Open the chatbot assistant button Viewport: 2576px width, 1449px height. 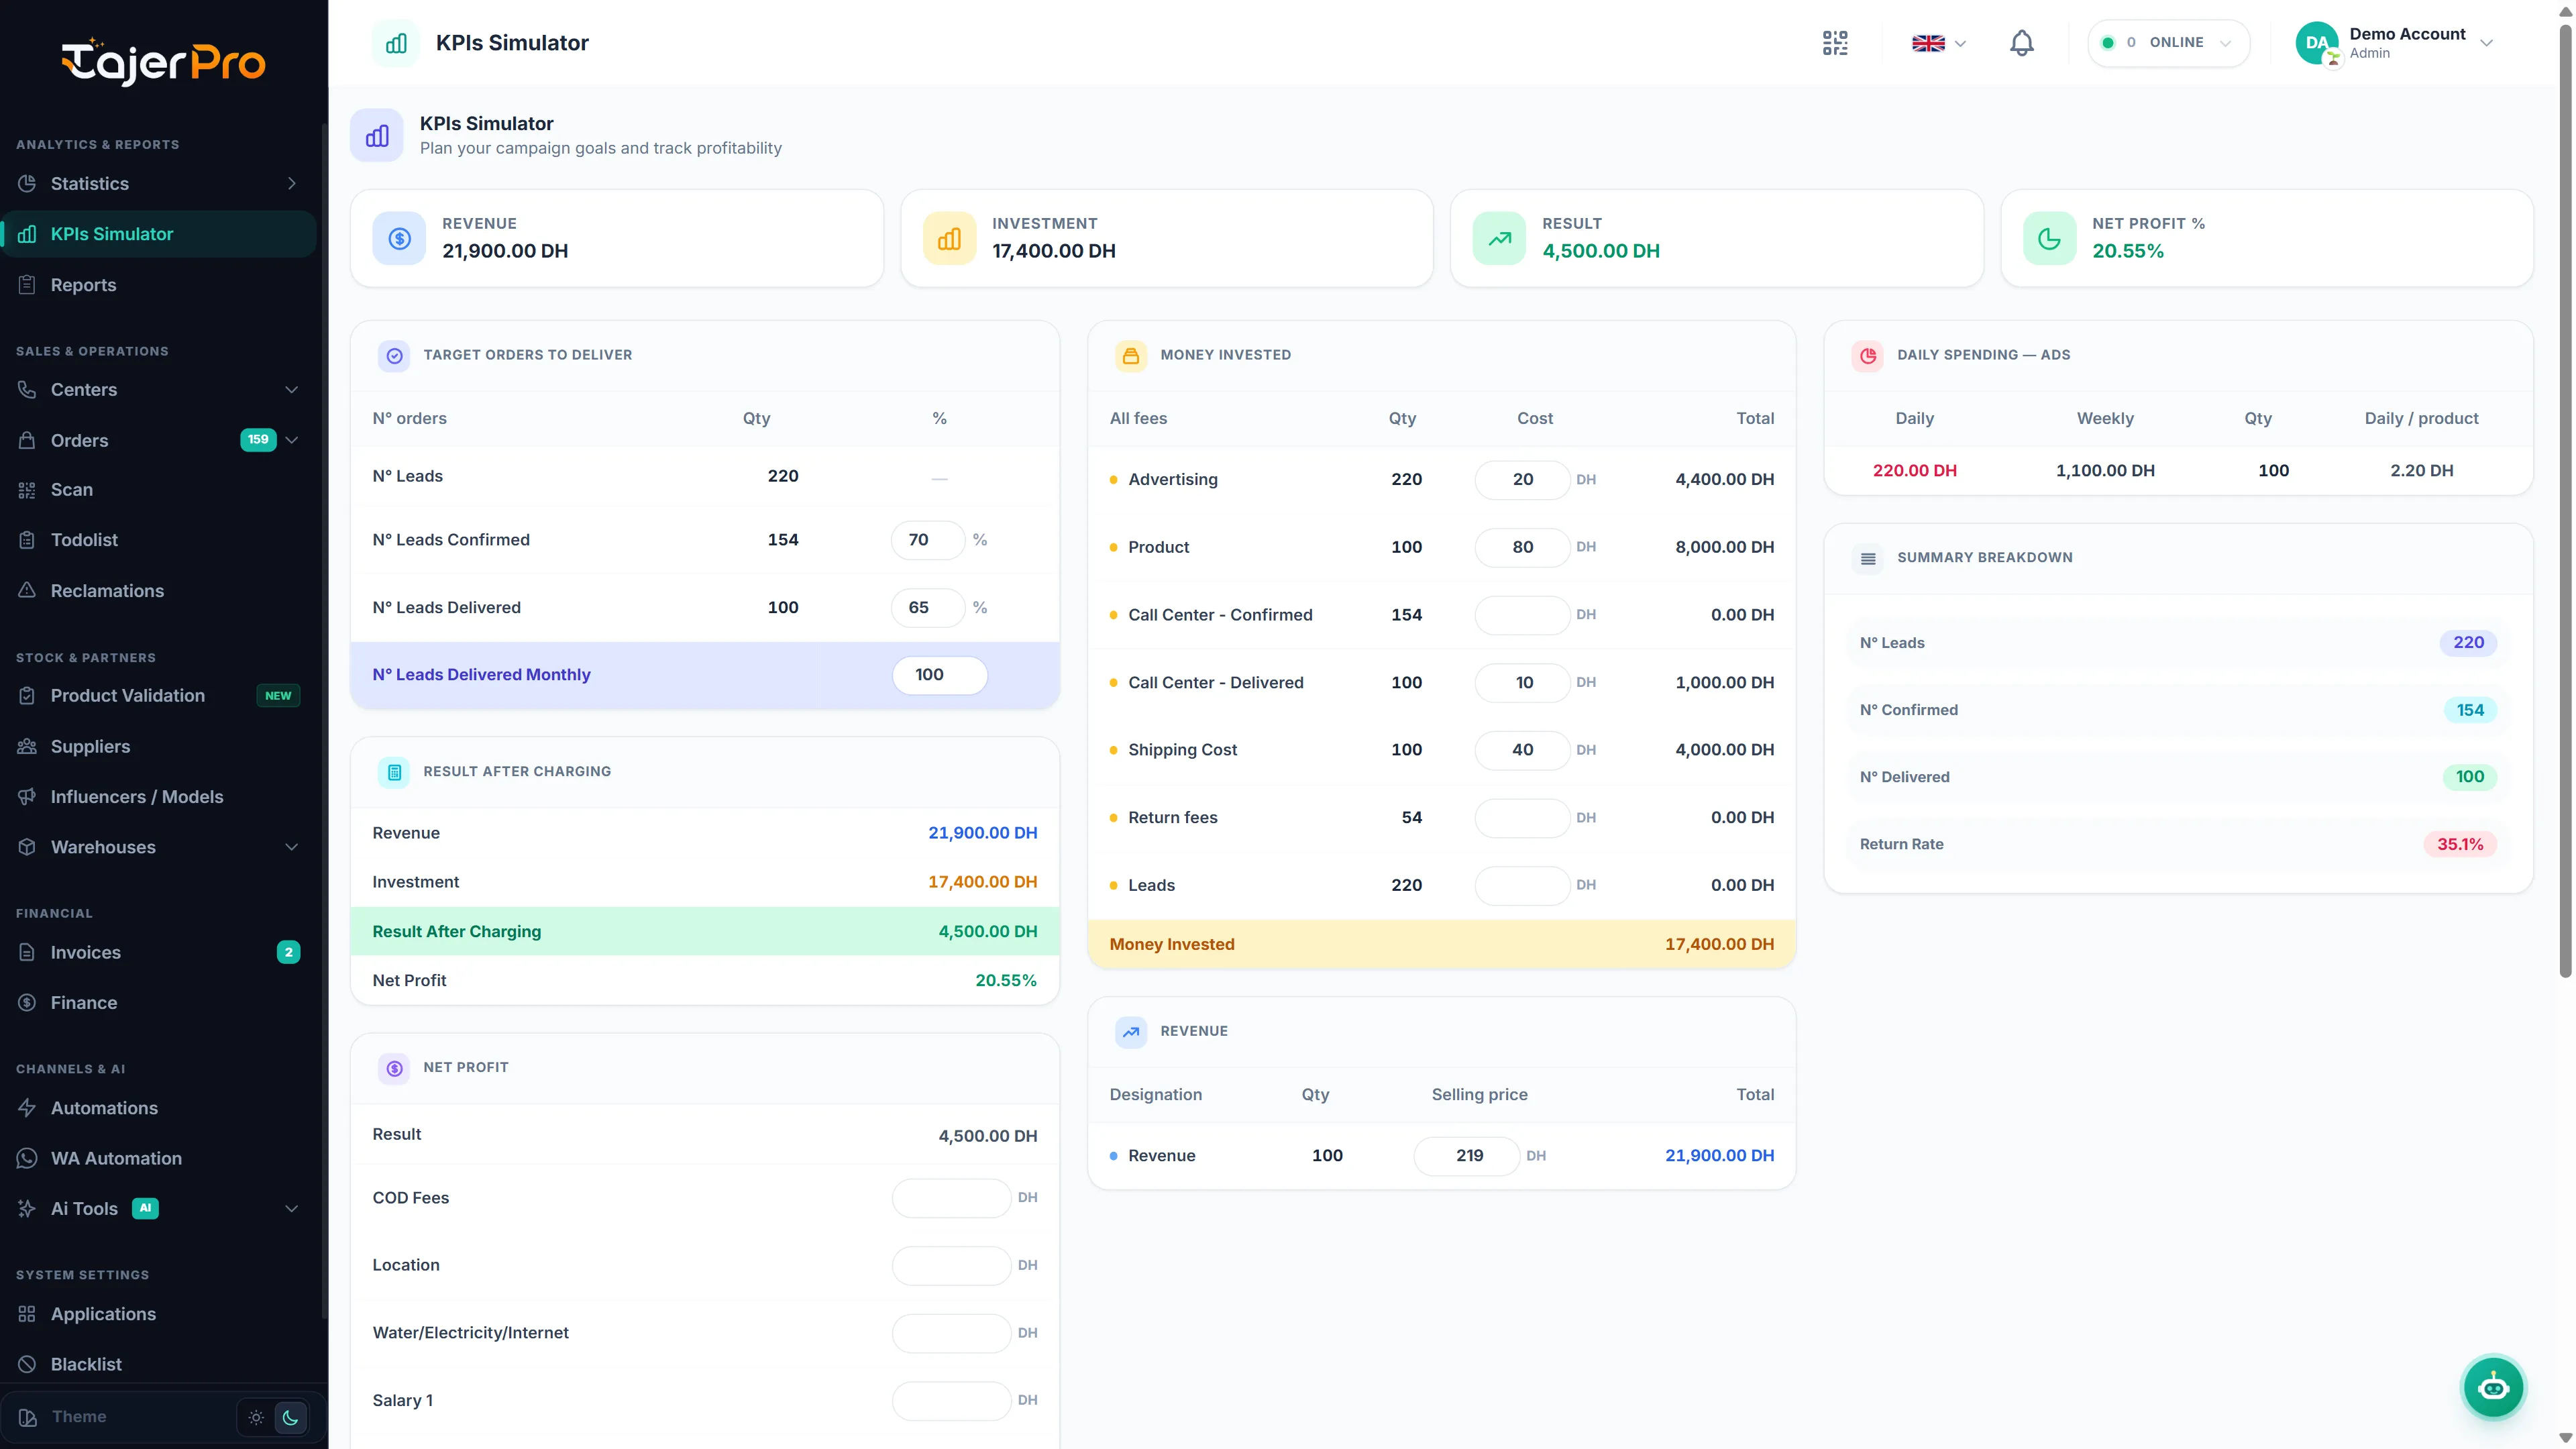[x=2493, y=1387]
